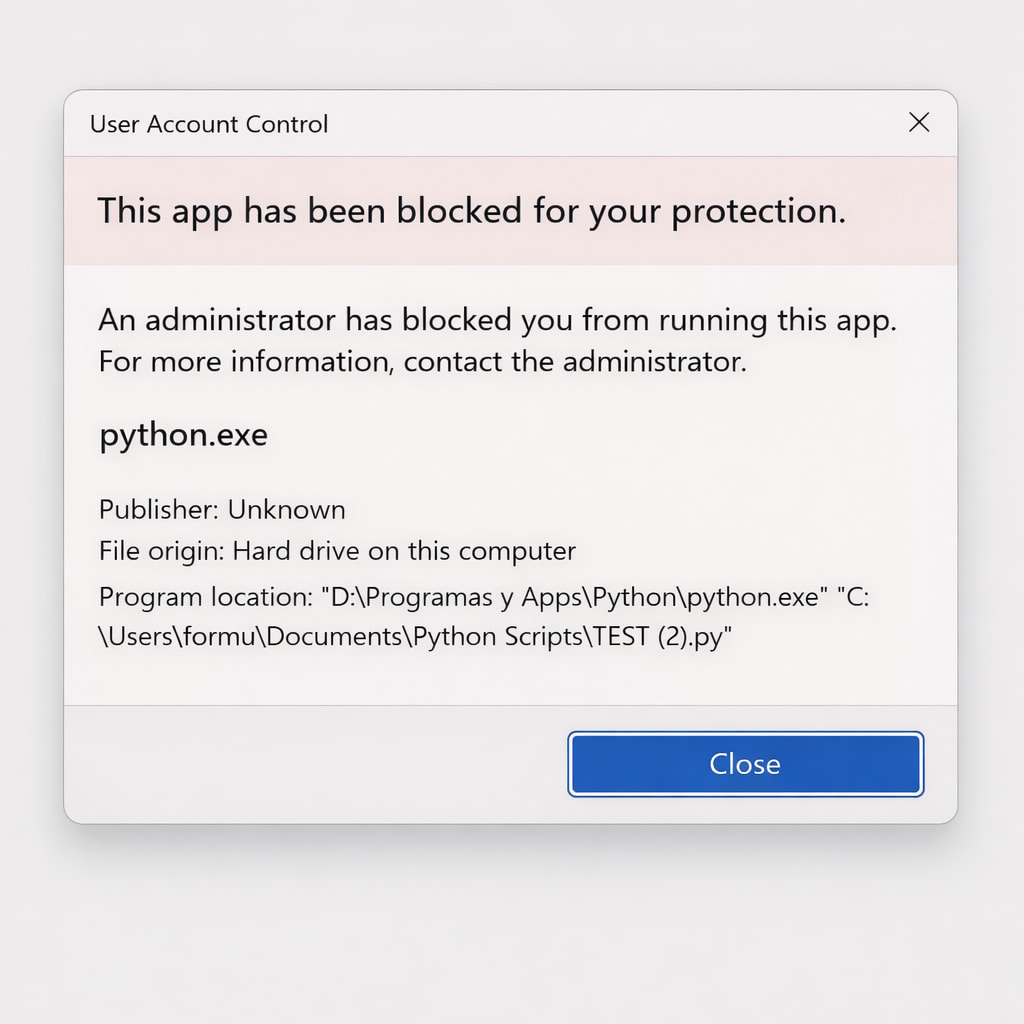Click the empty footer area left of Close
Image resolution: width=1024 pixels, height=1024 pixels.
300,764
